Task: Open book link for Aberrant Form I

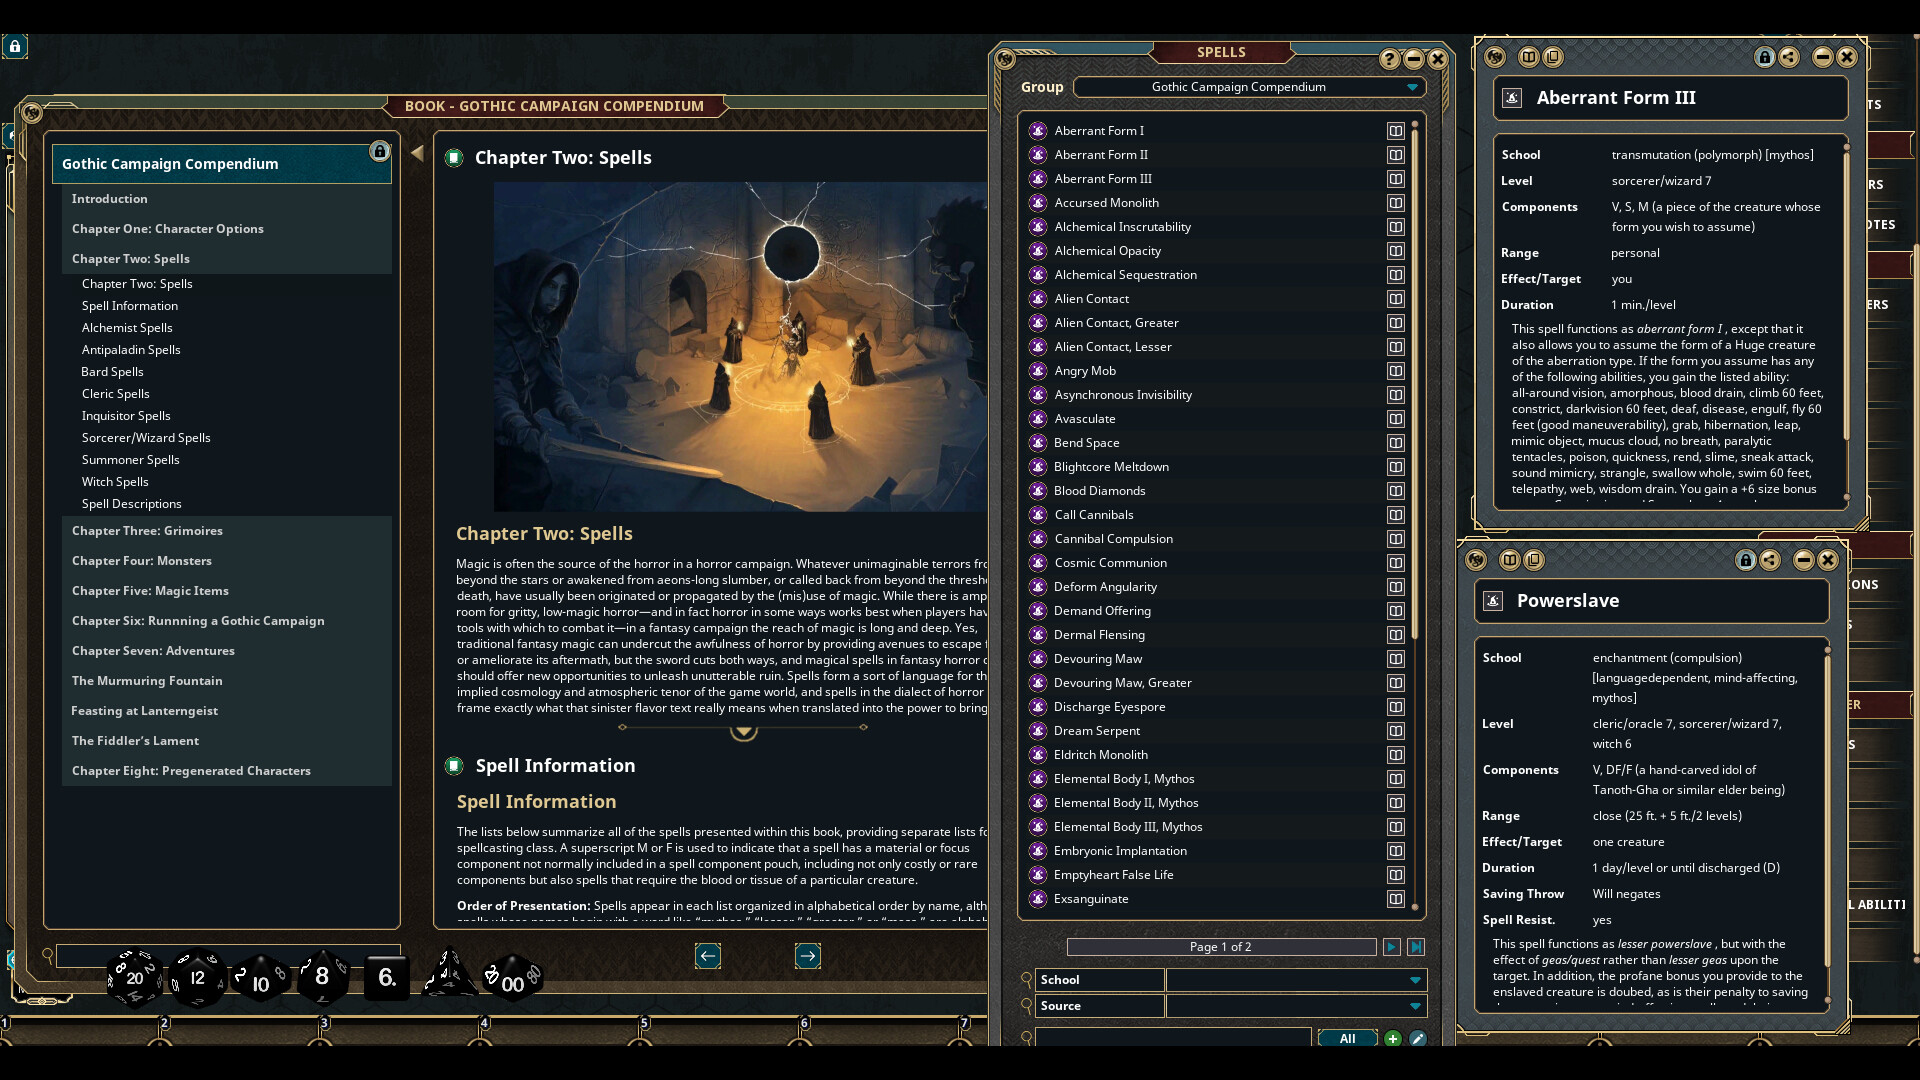Action: pos(1395,131)
